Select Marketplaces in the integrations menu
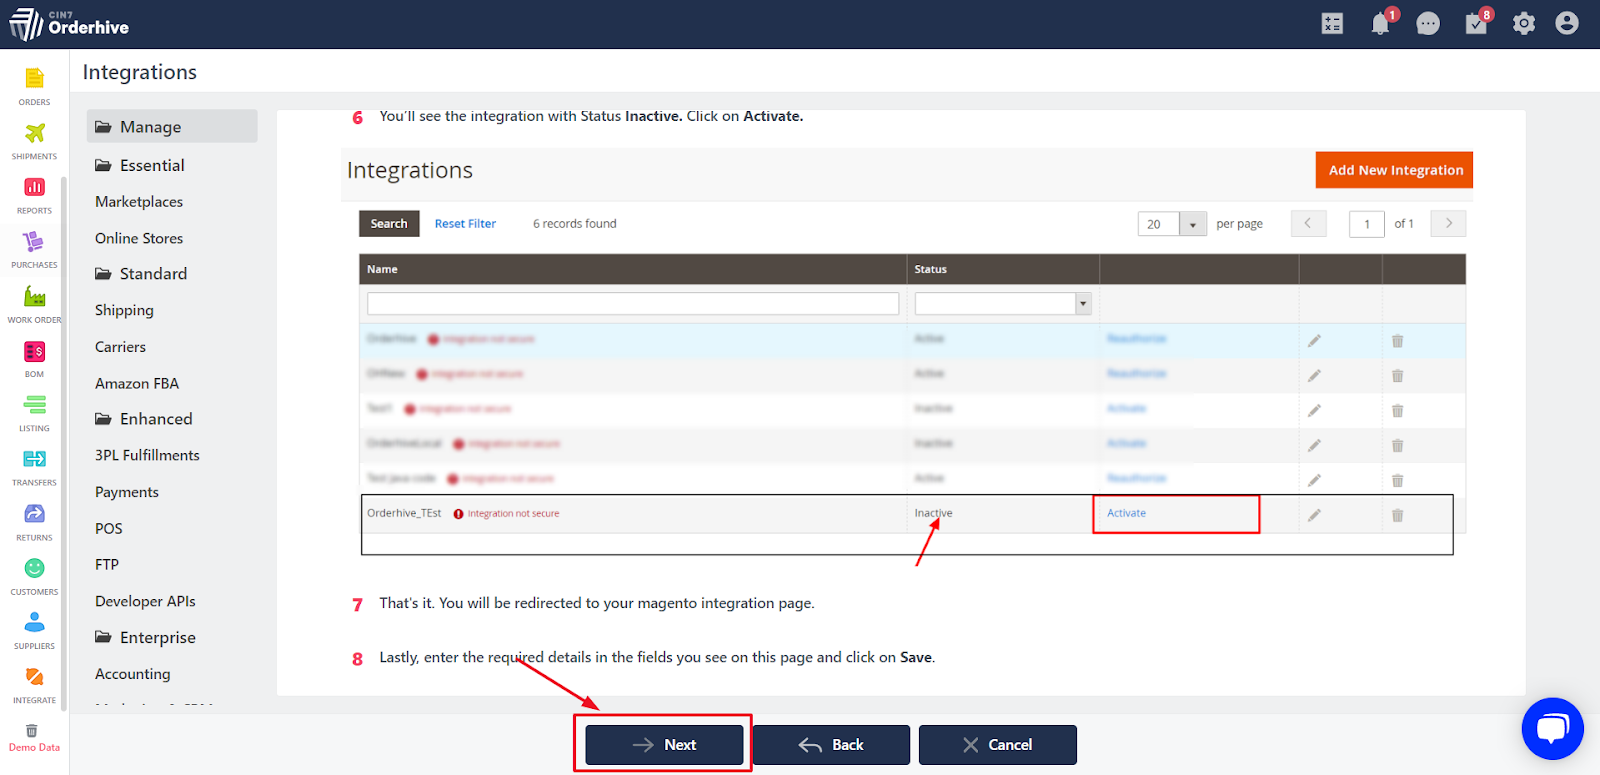This screenshot has width=1600, height=775. (139, 202)
